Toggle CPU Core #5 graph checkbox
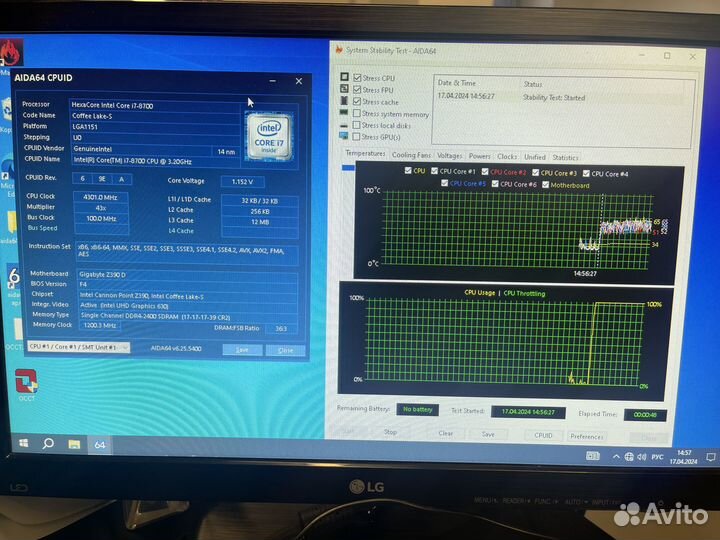Viewport: 720px width, 540px height. tap(444, 183)
